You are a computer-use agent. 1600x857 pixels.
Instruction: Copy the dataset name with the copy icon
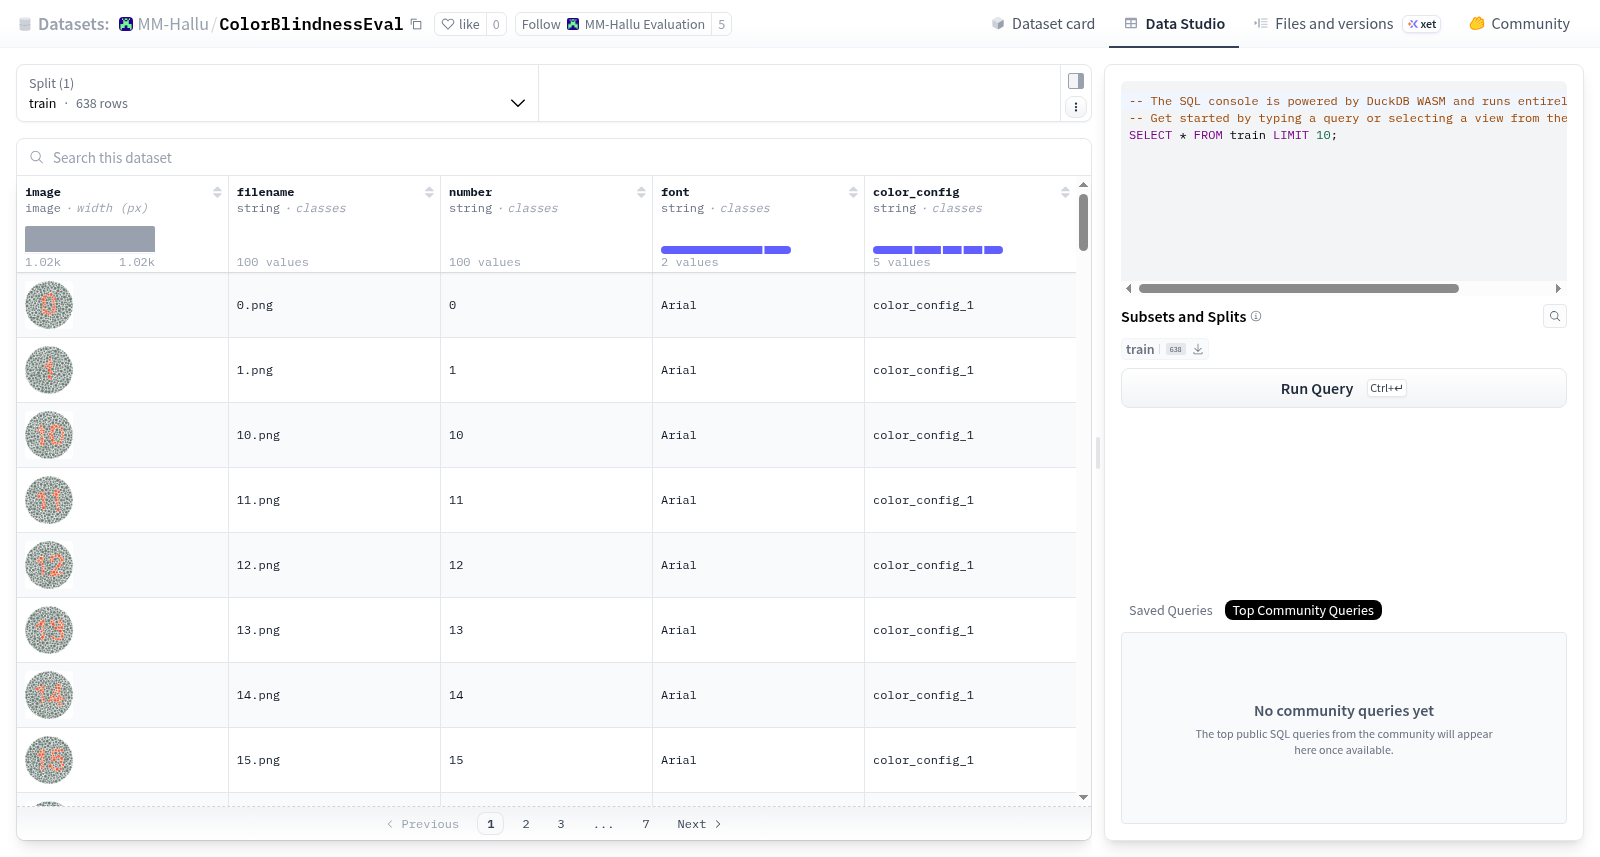click(x=416, y=24)
